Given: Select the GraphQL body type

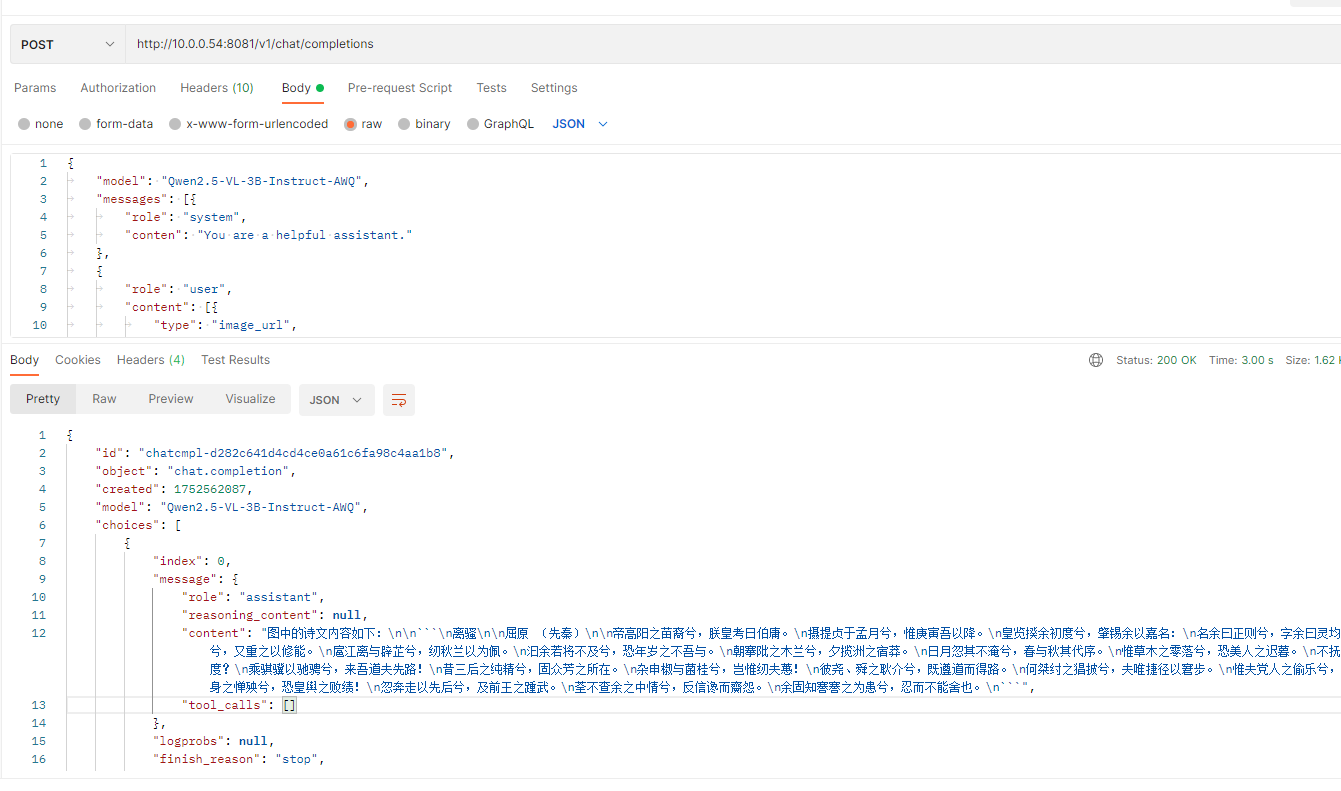Looking at the screenshot, I should pos(500,124).
